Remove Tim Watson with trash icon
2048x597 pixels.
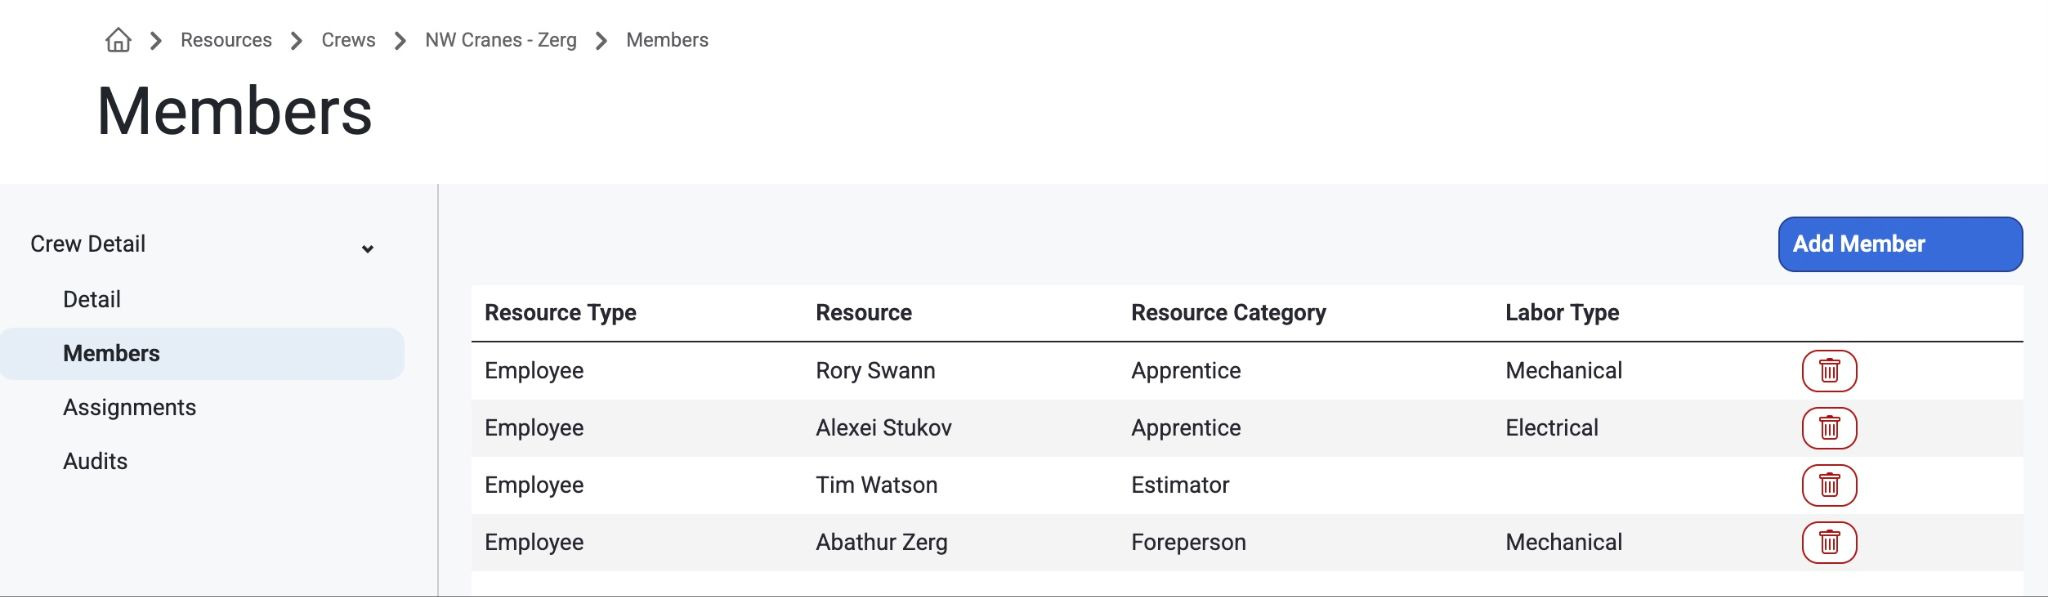point(1829,485)
